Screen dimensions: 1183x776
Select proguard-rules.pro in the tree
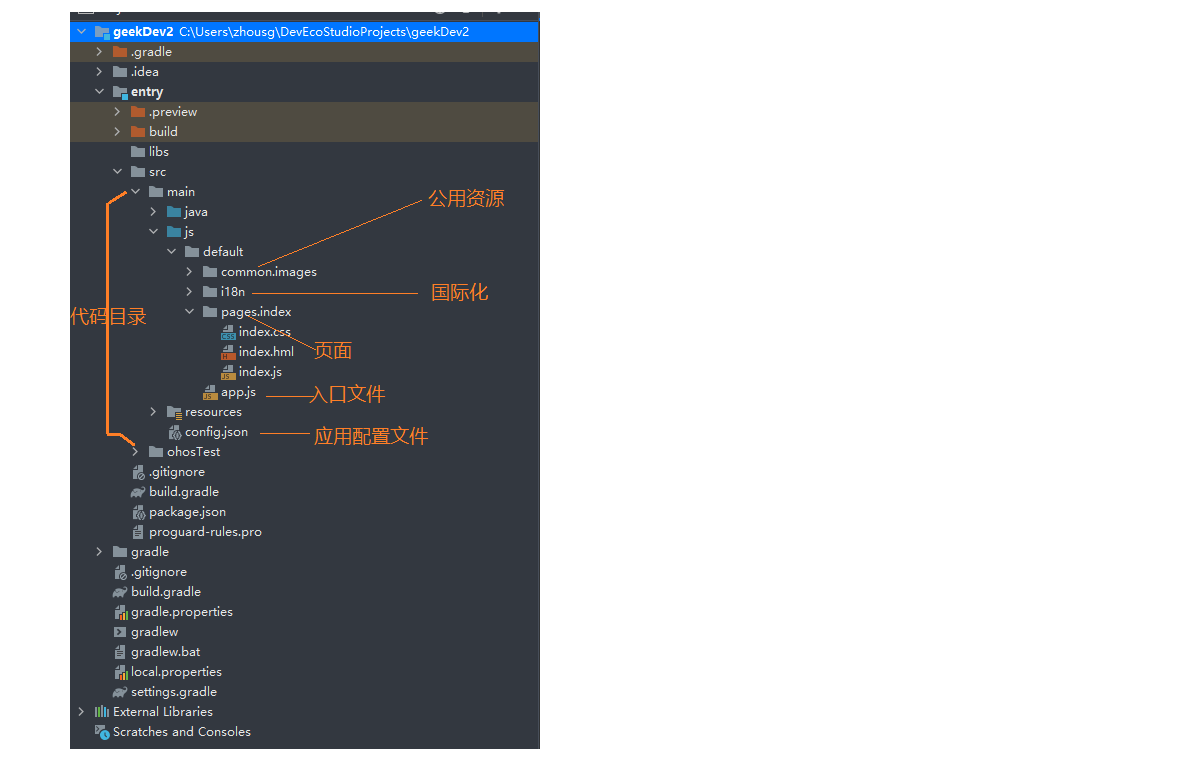click(205, 532)
